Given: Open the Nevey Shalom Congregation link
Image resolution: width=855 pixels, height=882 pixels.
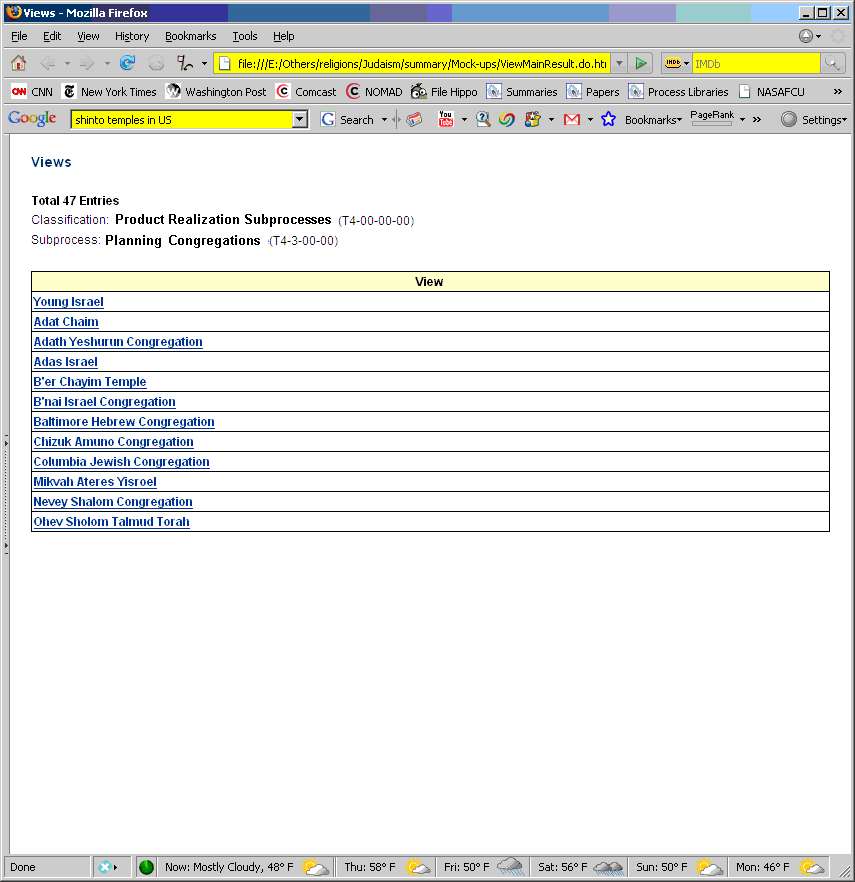Looking at the screenshot, I should [x=113, y=502].
